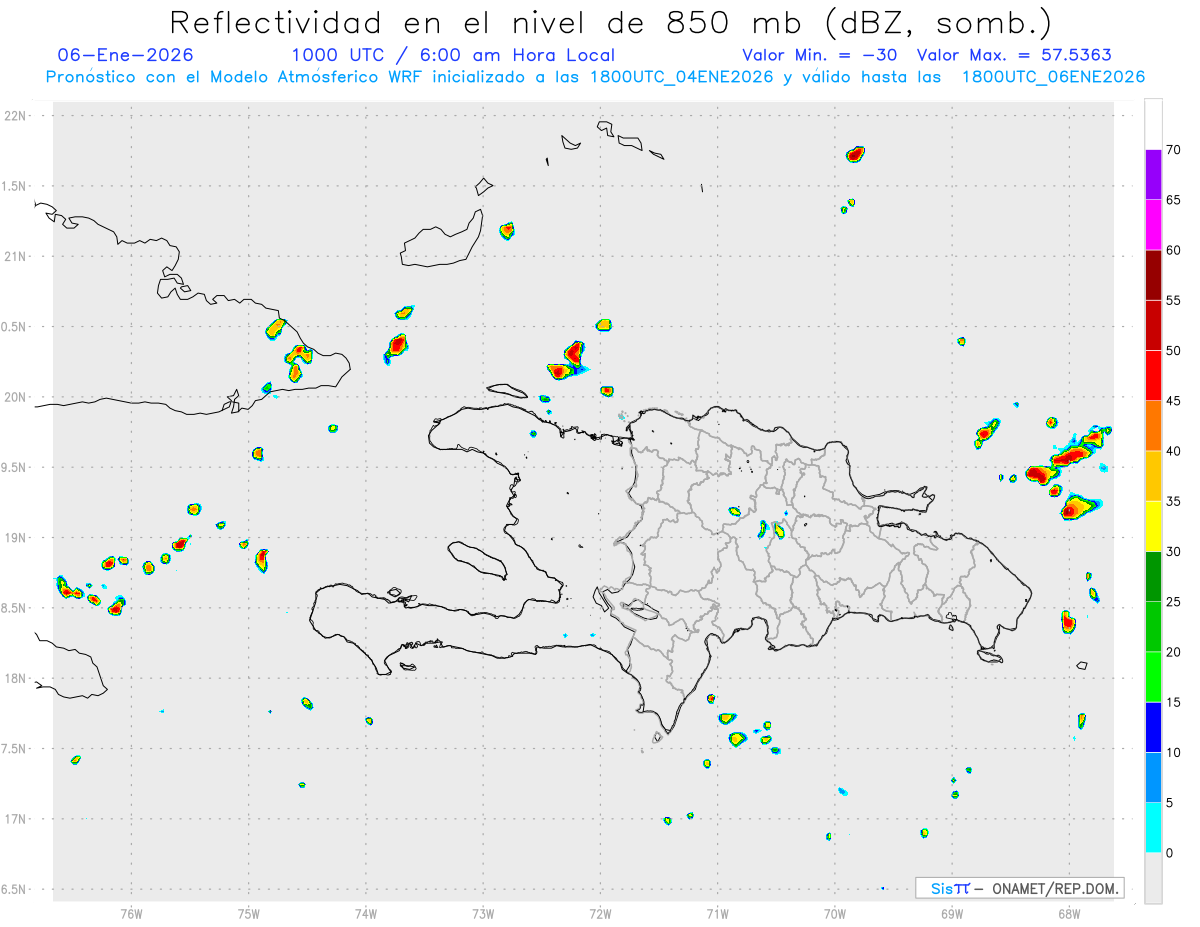Click the '76W' longitude label
This screenshot has height=927, width=1200.
(131, 913)
